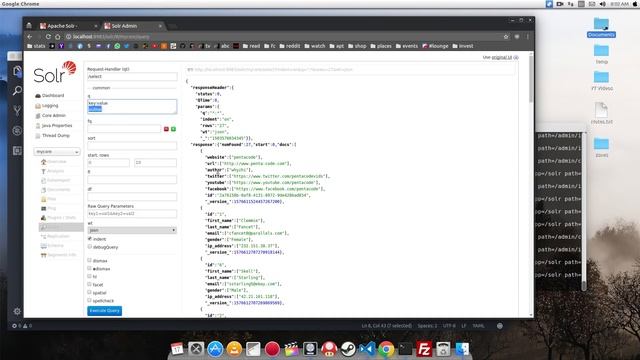
Task: Open the Documents folder on desktop
Action: pos(601,27)
